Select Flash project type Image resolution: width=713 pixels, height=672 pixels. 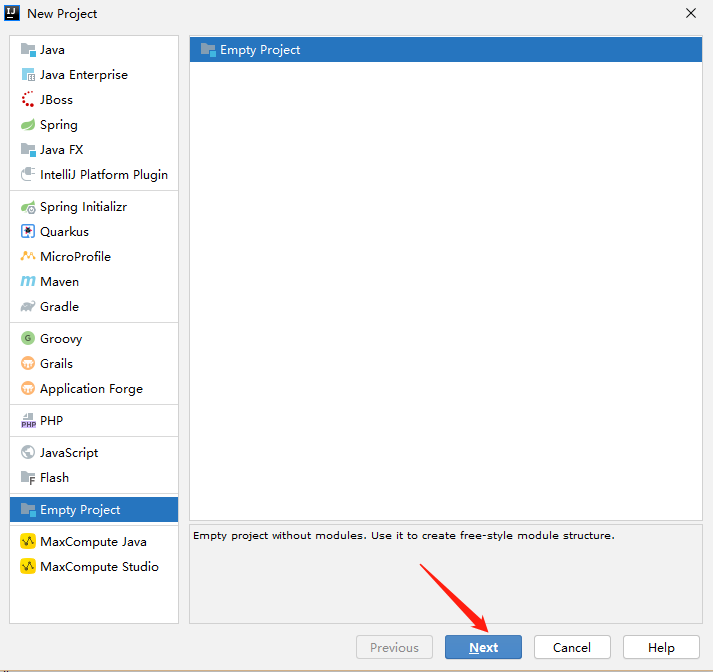[94, 477]
